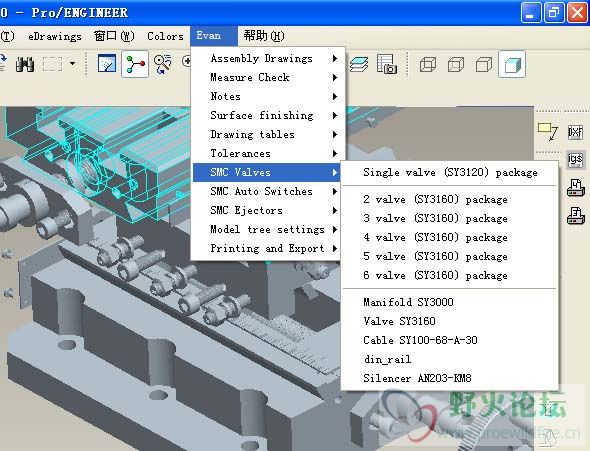Open the eDrawings menu

(x=55, y=36)
